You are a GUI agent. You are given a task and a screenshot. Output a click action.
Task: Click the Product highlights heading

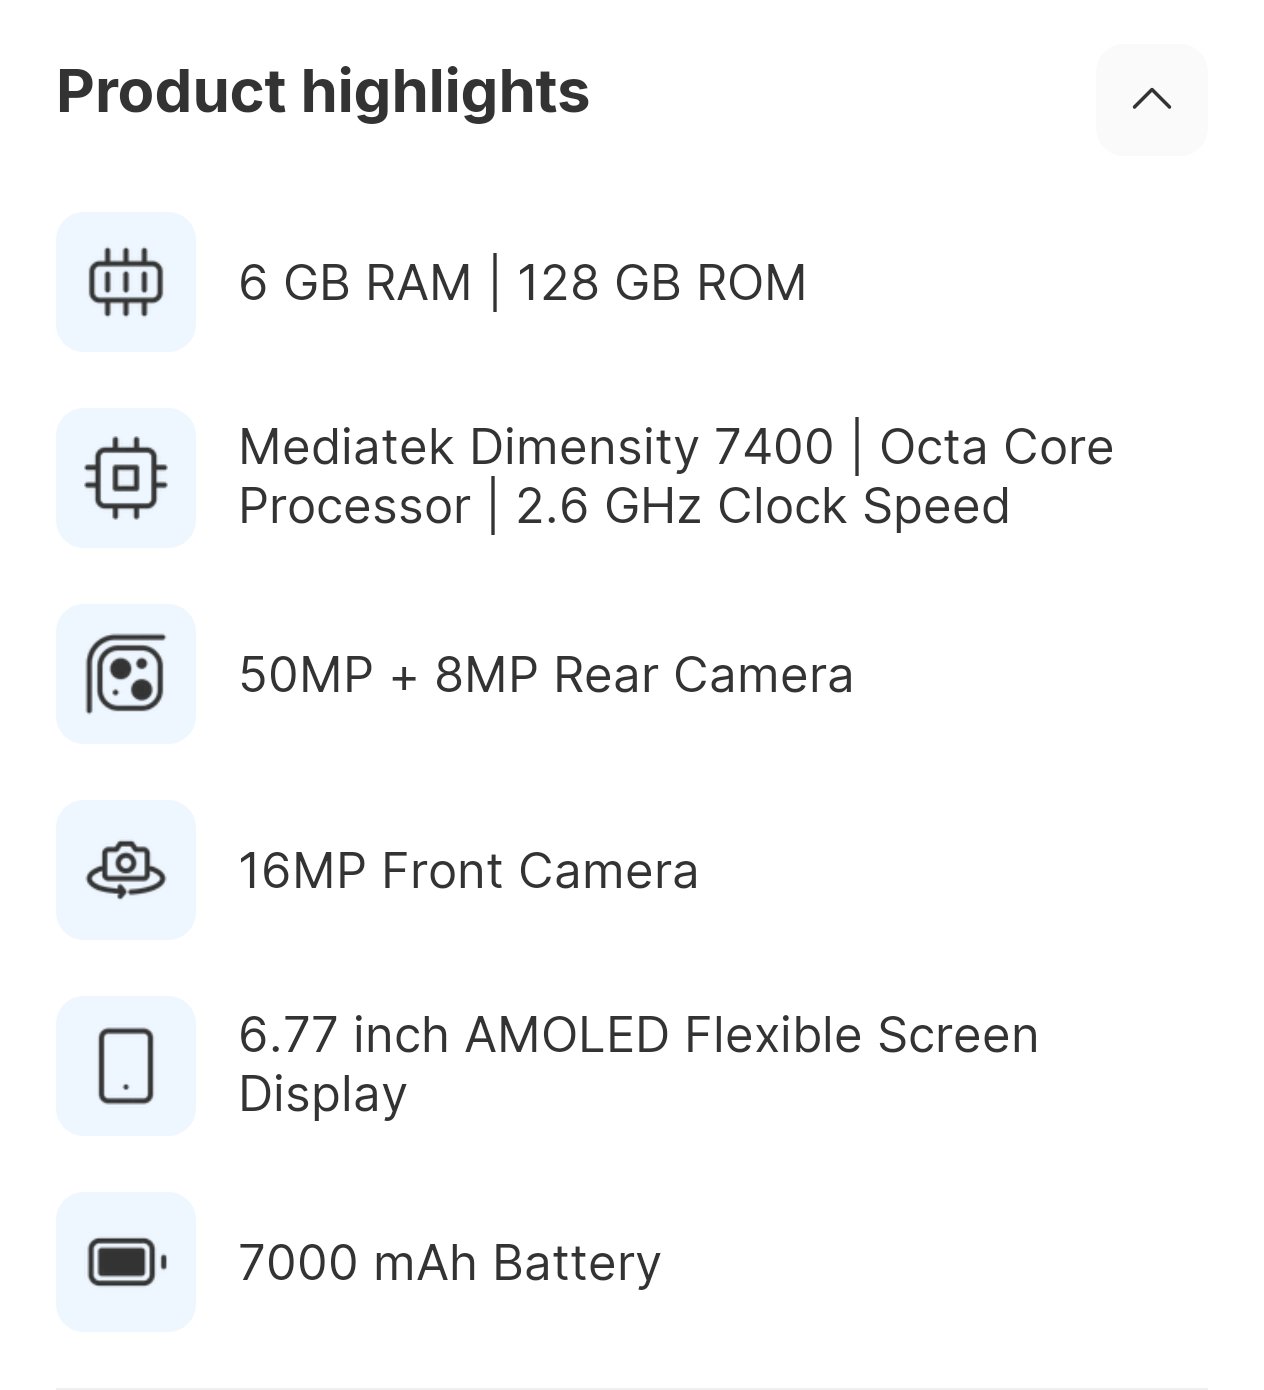pos(323,92)
